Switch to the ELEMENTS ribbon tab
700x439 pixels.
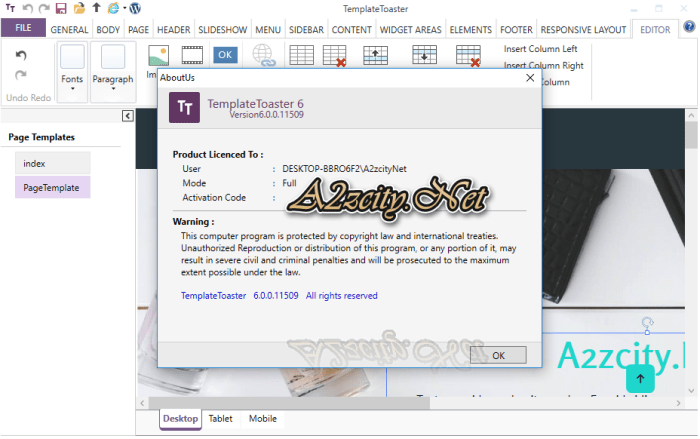tap(471, 29)
